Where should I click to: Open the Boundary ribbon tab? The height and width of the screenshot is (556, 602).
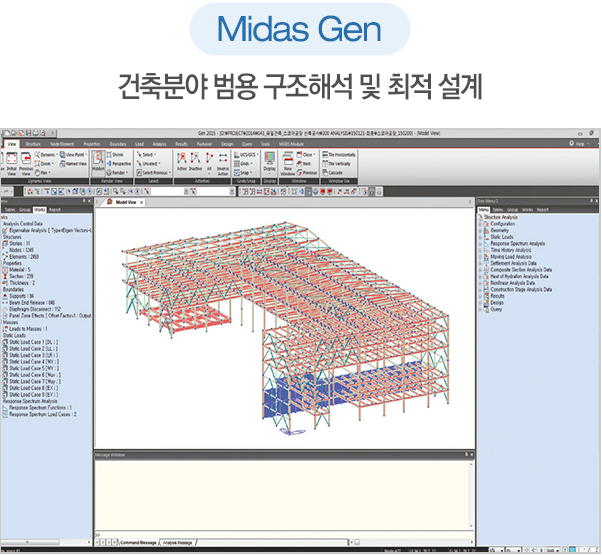coord(118,144)
